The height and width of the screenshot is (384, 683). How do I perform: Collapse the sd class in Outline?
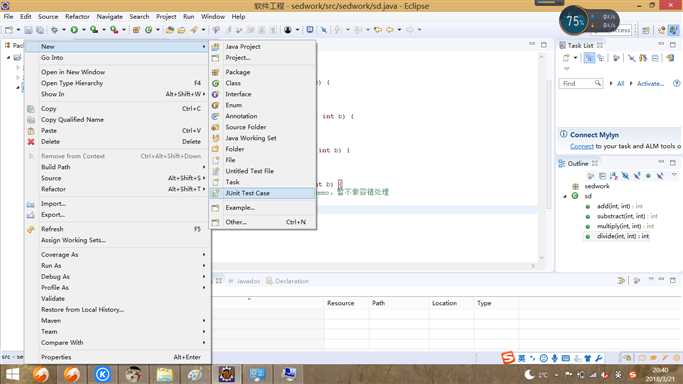(x=565, y=196)
